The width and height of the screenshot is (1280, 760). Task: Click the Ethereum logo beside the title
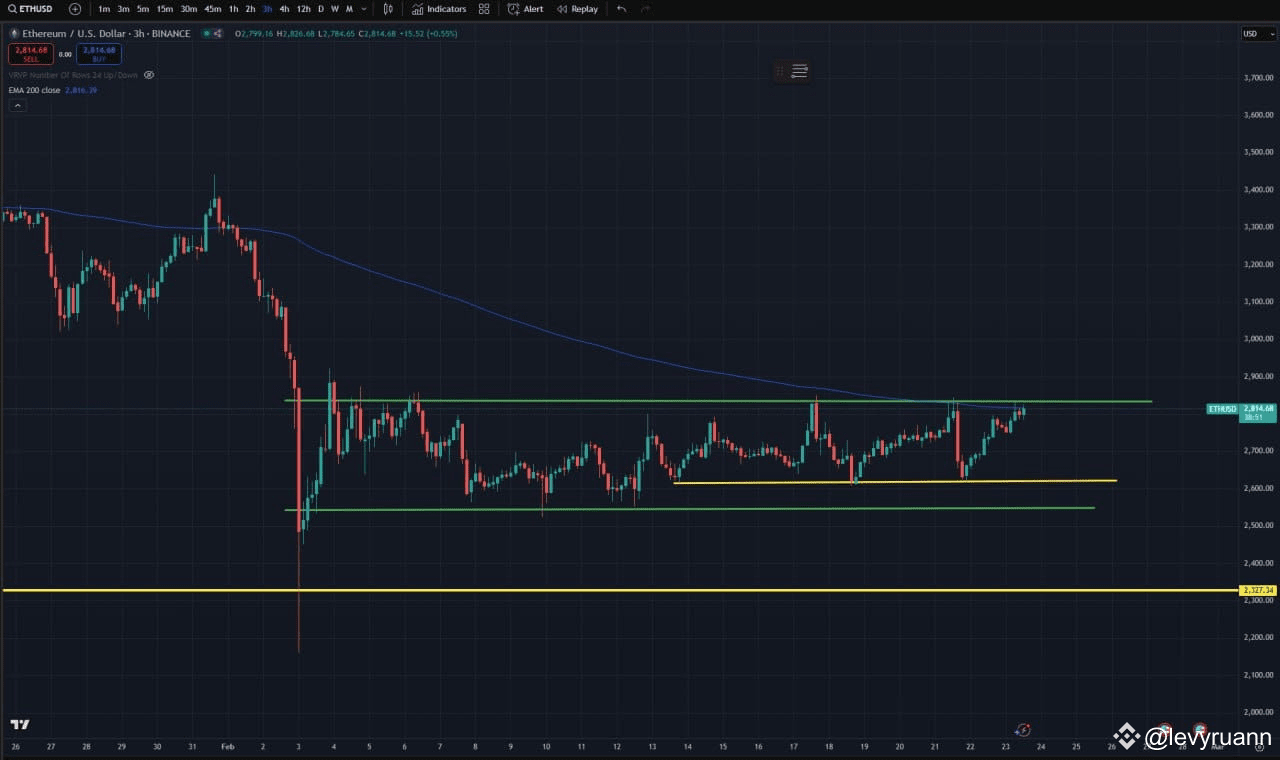[13, 34]
